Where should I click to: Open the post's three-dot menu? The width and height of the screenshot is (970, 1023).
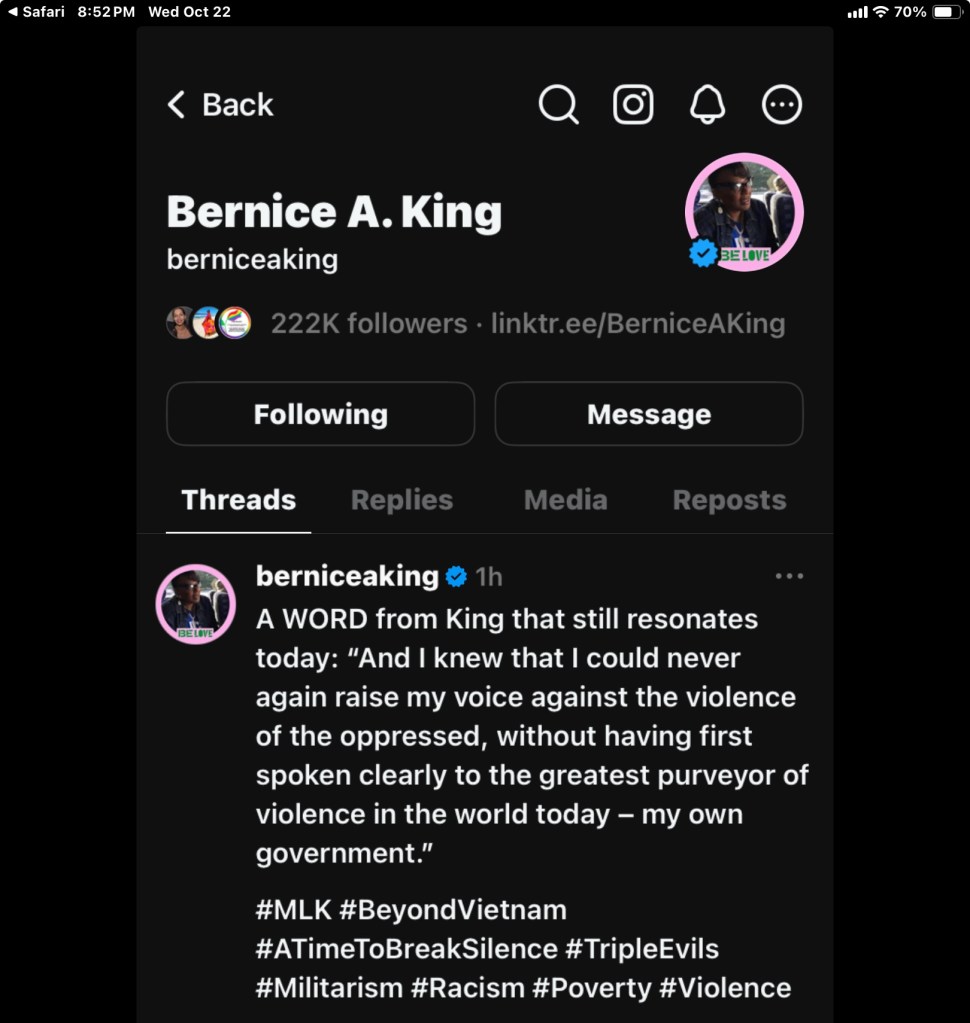point(789,576)
